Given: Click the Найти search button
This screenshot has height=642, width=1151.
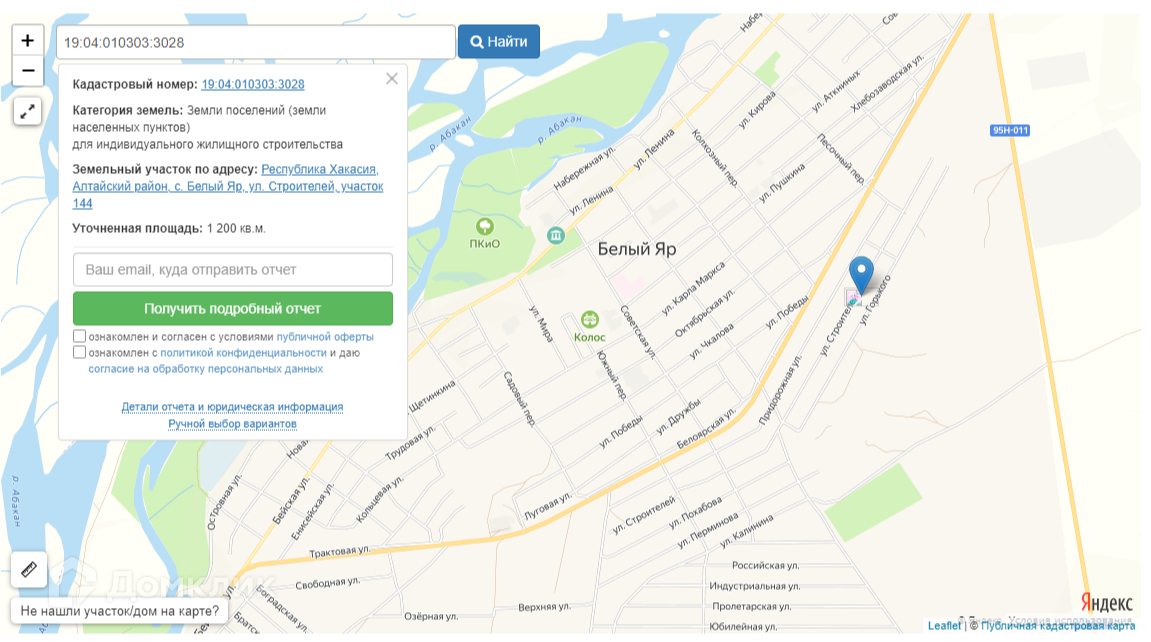Looking at the screenshot, I should pyautogui.click(x=499, y=42).
